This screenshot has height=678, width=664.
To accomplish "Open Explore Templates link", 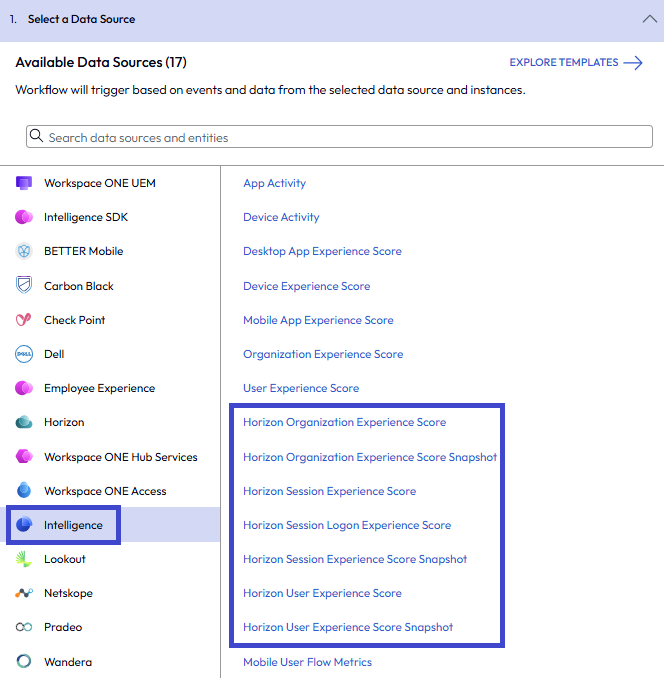I will coord(576,63).
